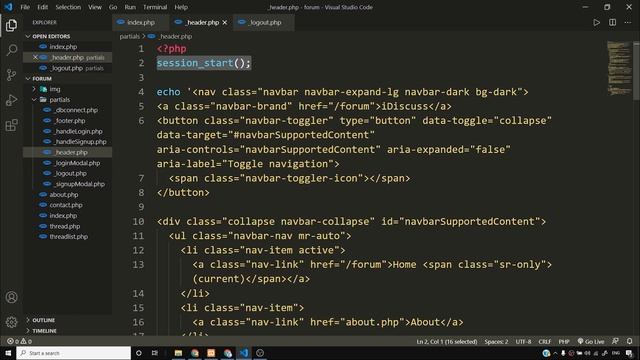Open the Accounts menu icon

coord(11,297)
